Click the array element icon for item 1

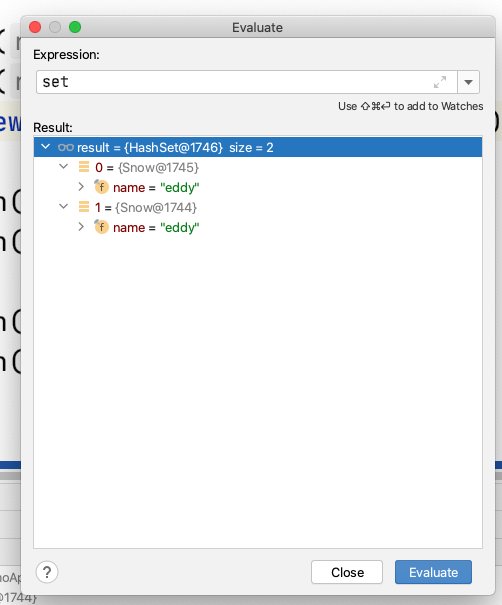[x=84, y=207]
